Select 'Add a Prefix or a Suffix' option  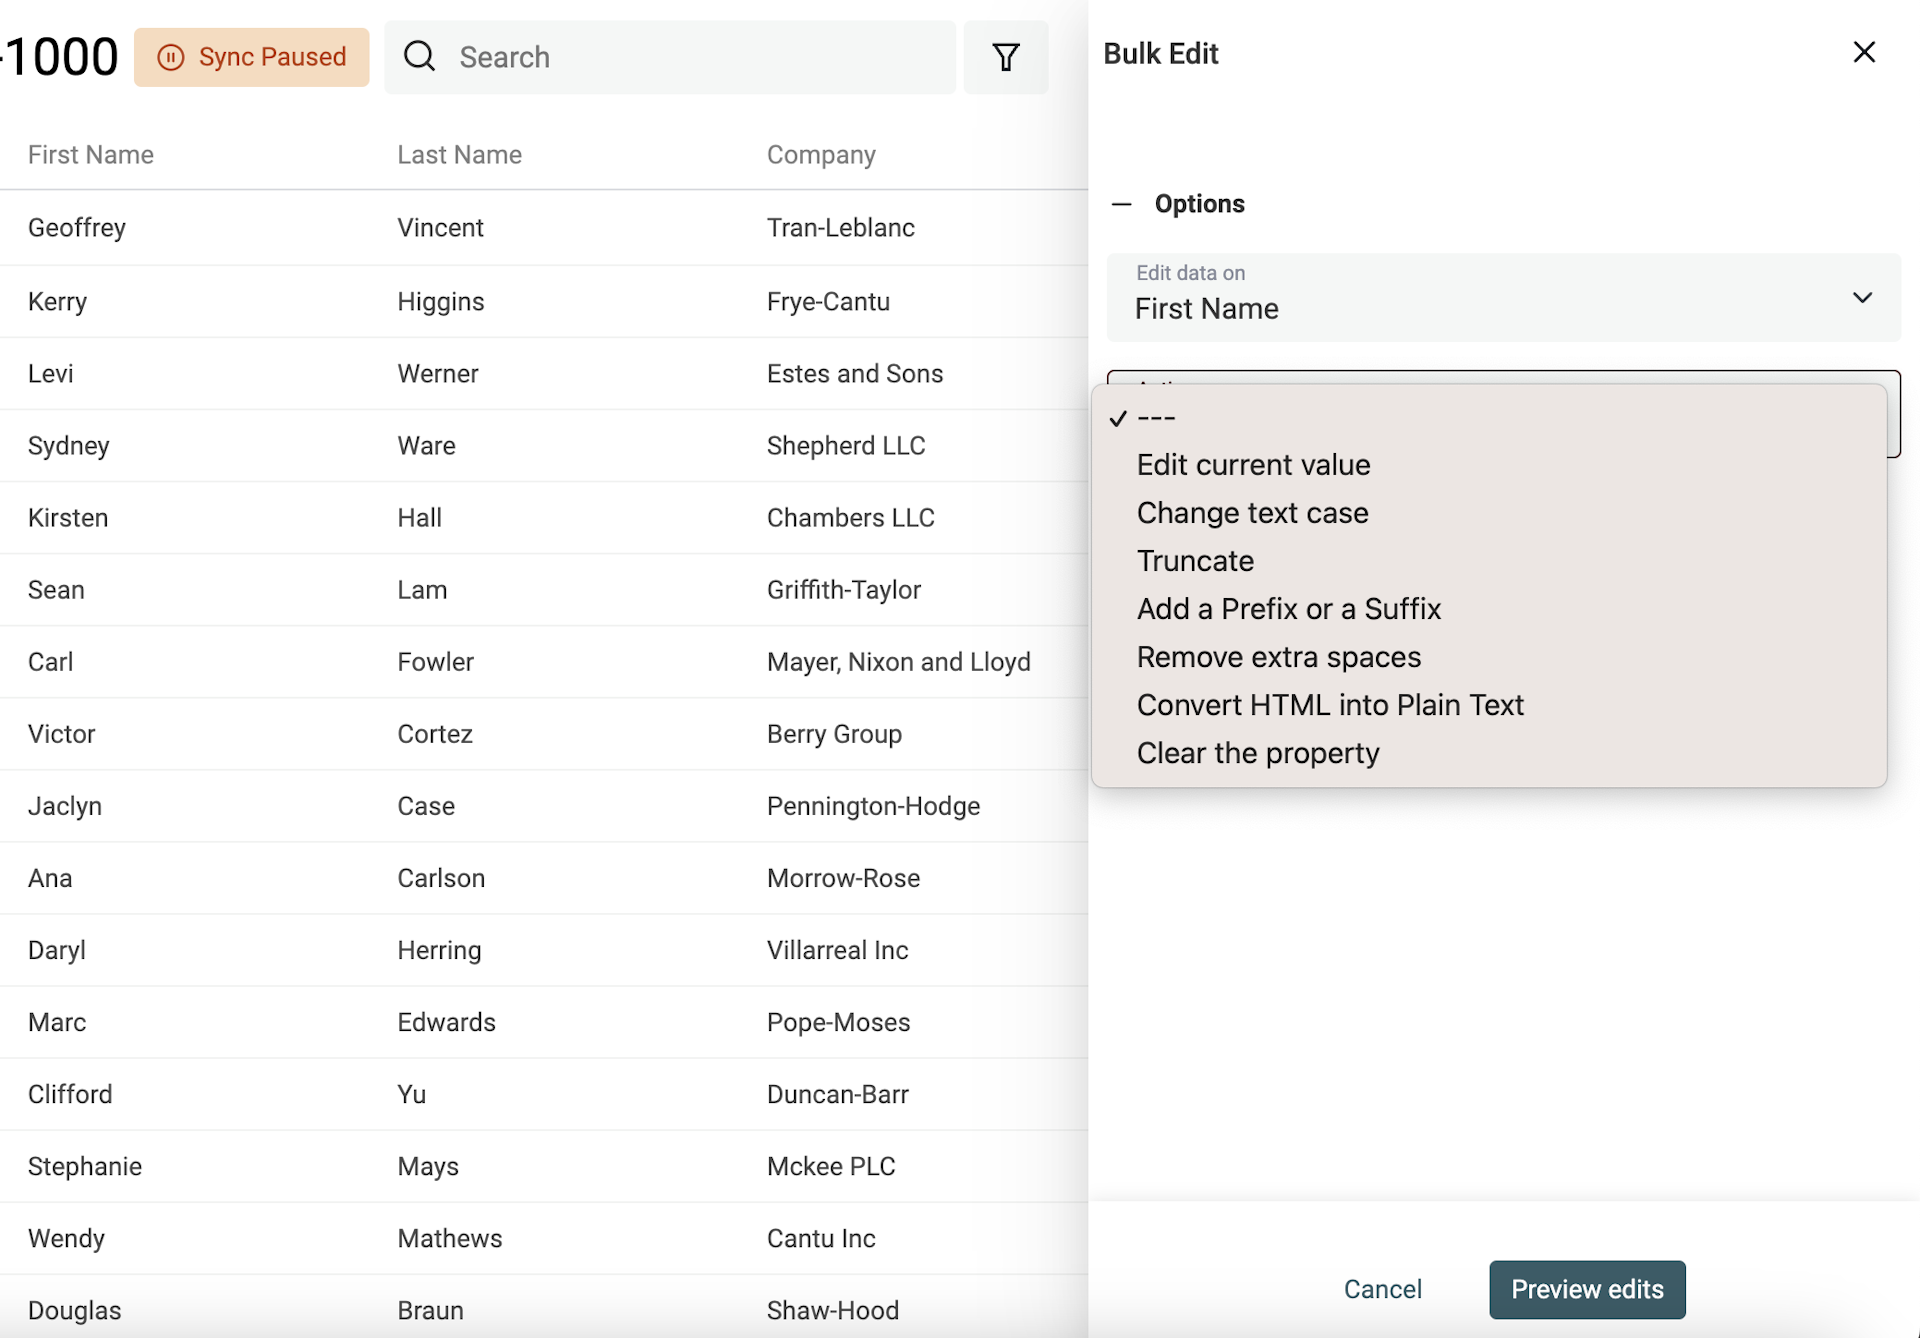pyautogui.click(x=1290, y=607)
